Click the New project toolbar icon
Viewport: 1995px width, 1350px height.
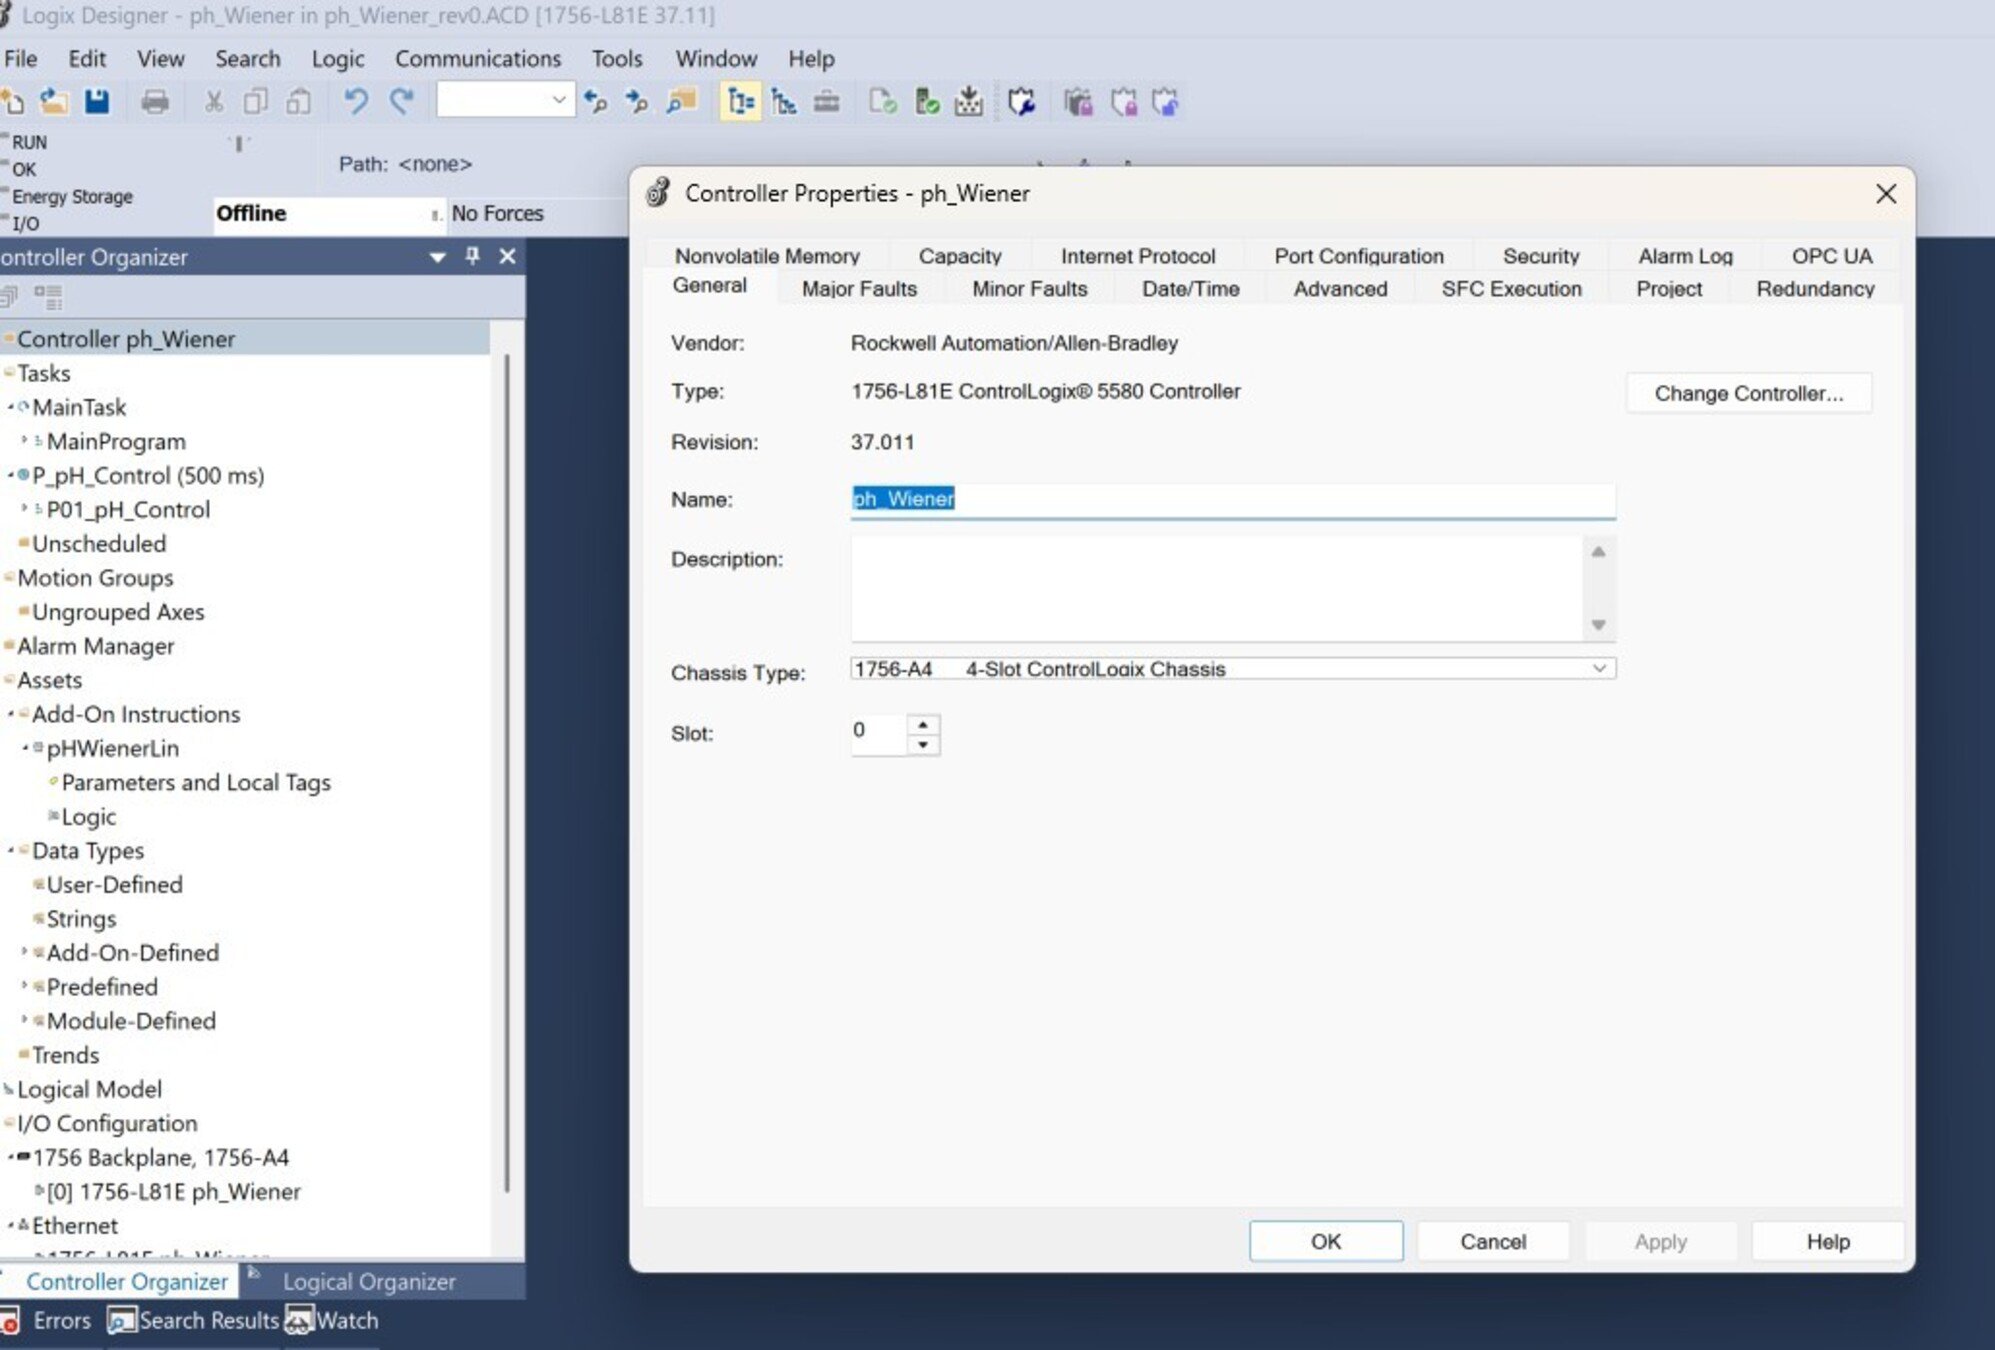tap(12, 102)
